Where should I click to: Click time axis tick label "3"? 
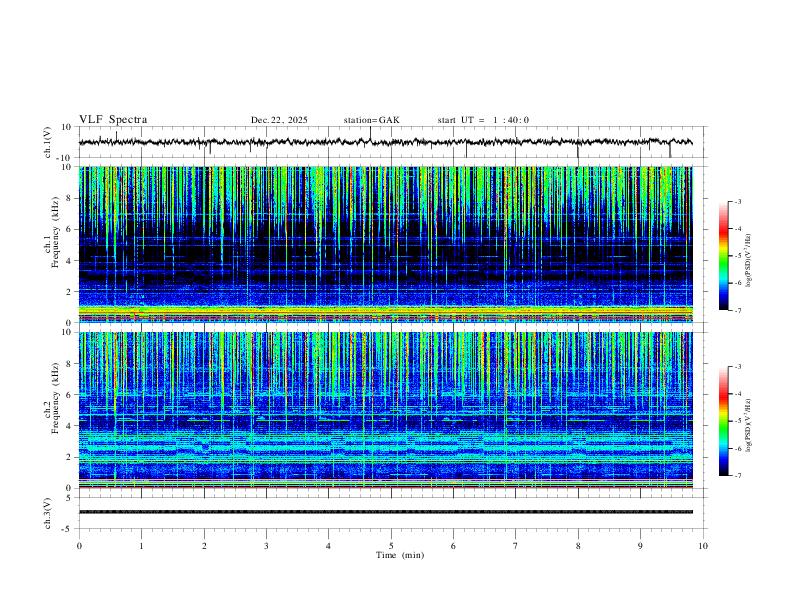click(x=266, y=546)
